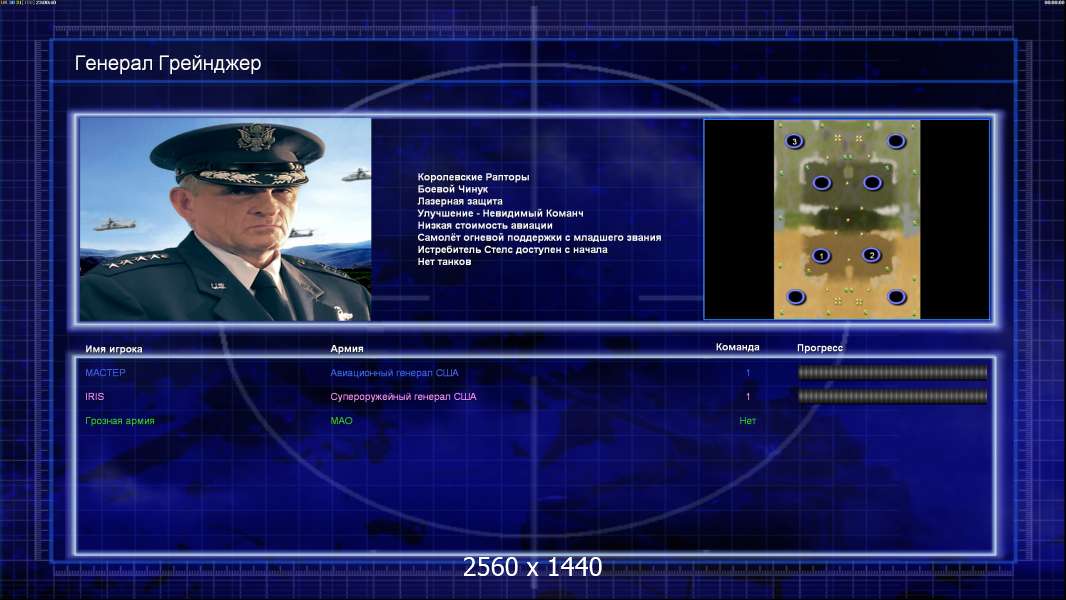Select player name 'Грозная армия'
The width and height of the screenshot is (1066, 600).
(x=120, y=421)
